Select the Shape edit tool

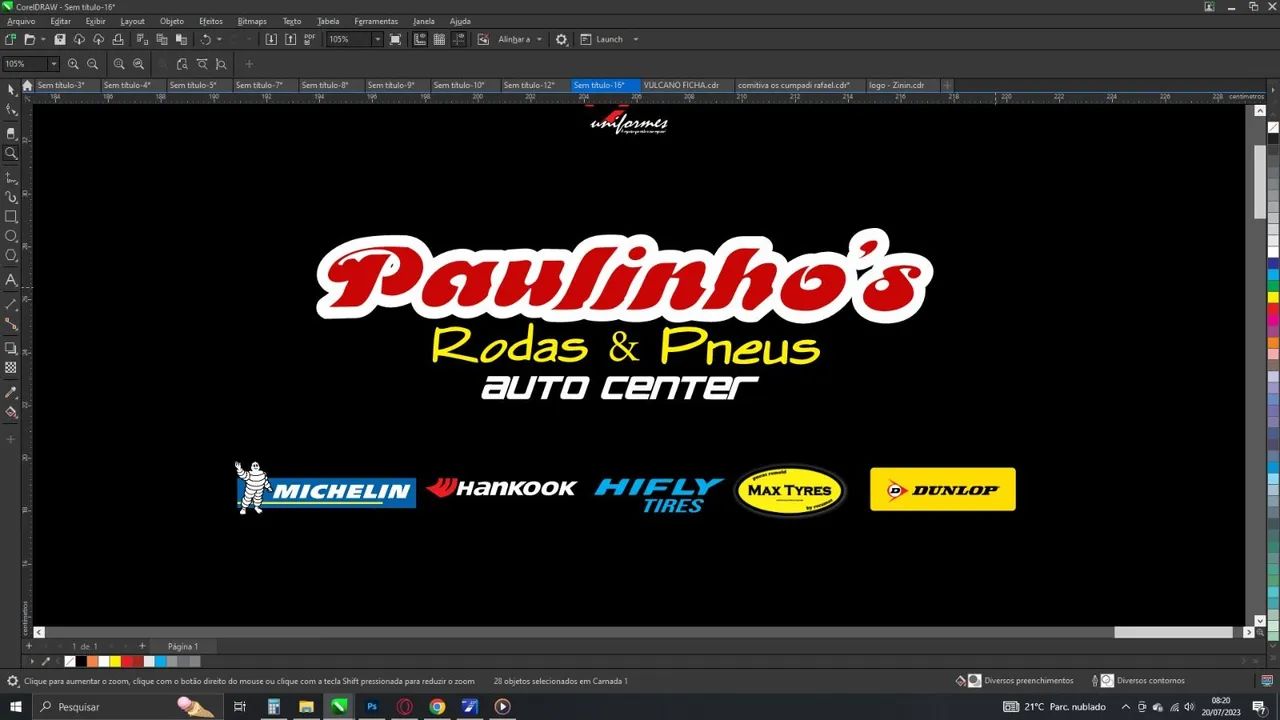pyautogui.click(x=11, y=110)
